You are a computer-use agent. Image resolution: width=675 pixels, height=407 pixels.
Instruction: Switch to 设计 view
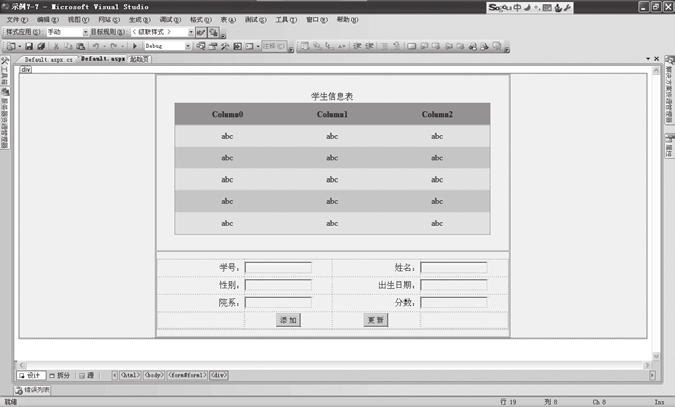point(31,376)
